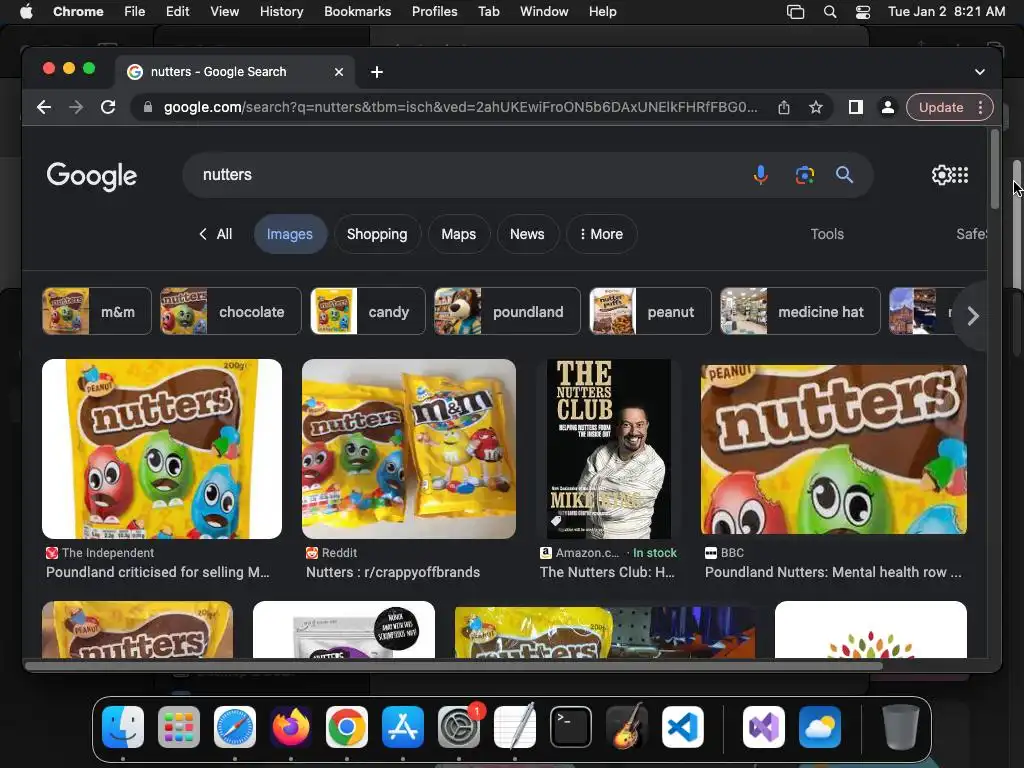Click the Update button
Viewport: 1024px width, 768px height.
940,107
